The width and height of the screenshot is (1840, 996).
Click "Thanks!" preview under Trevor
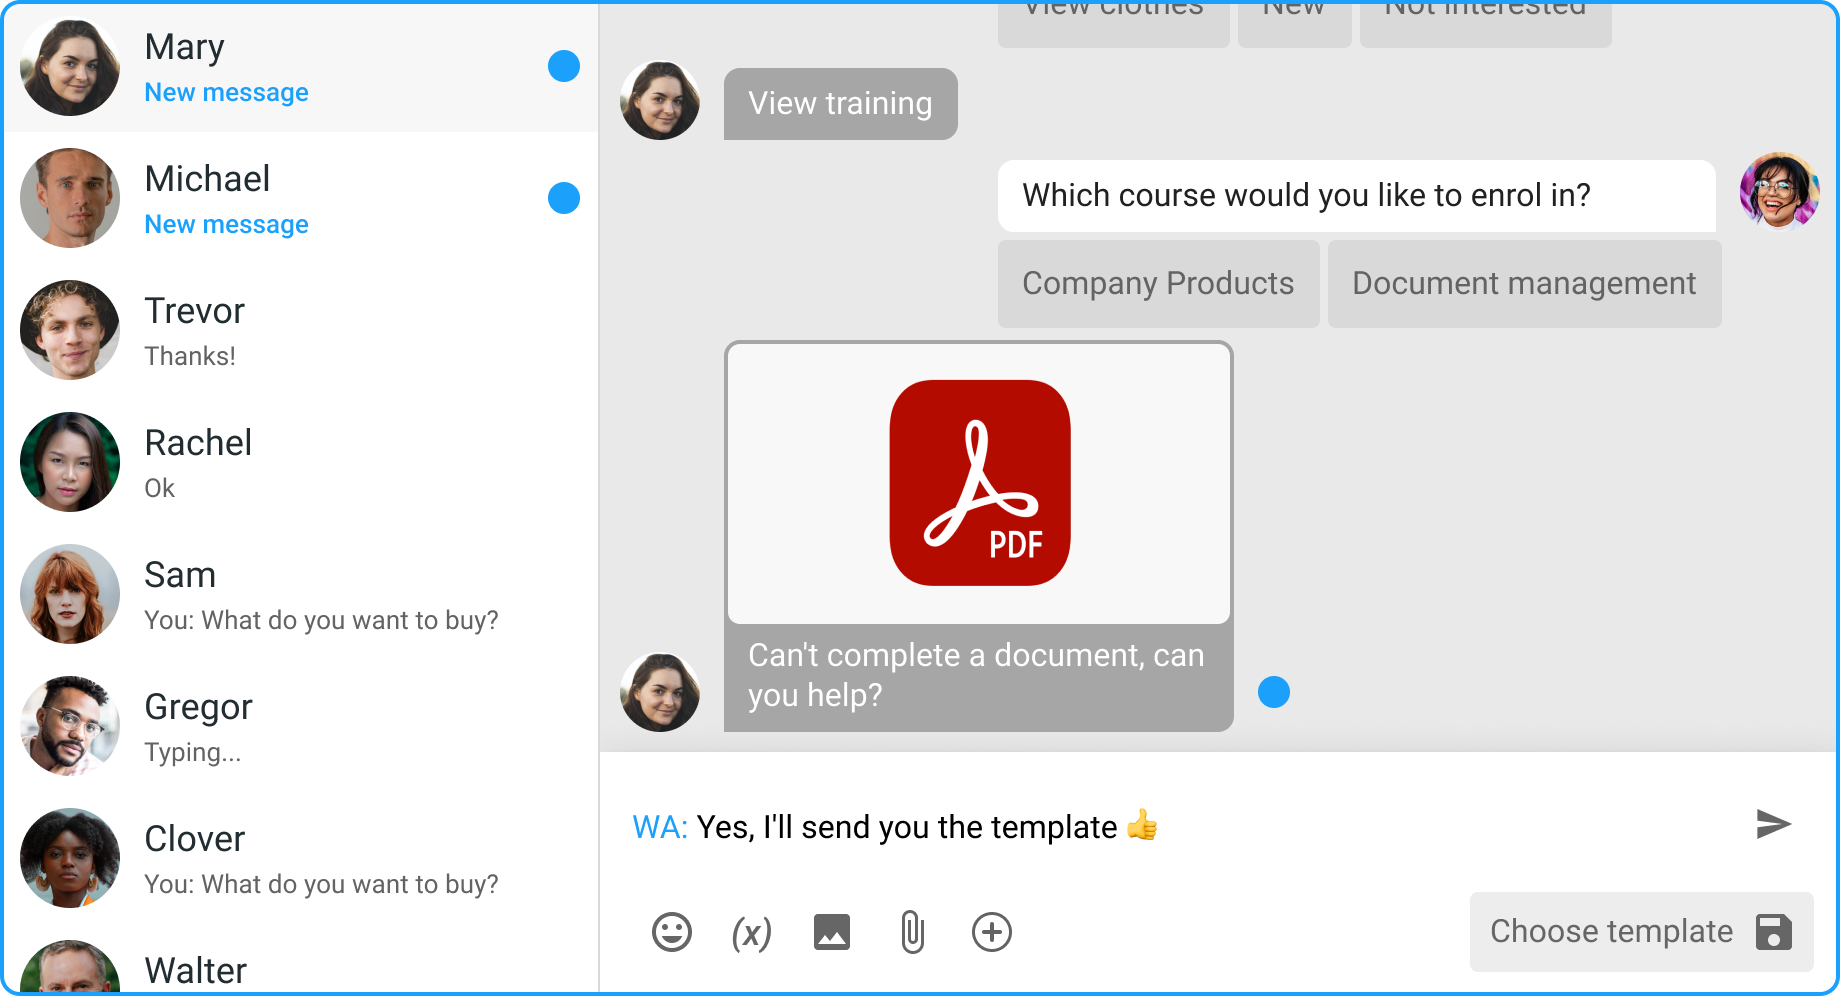point(190,356)
